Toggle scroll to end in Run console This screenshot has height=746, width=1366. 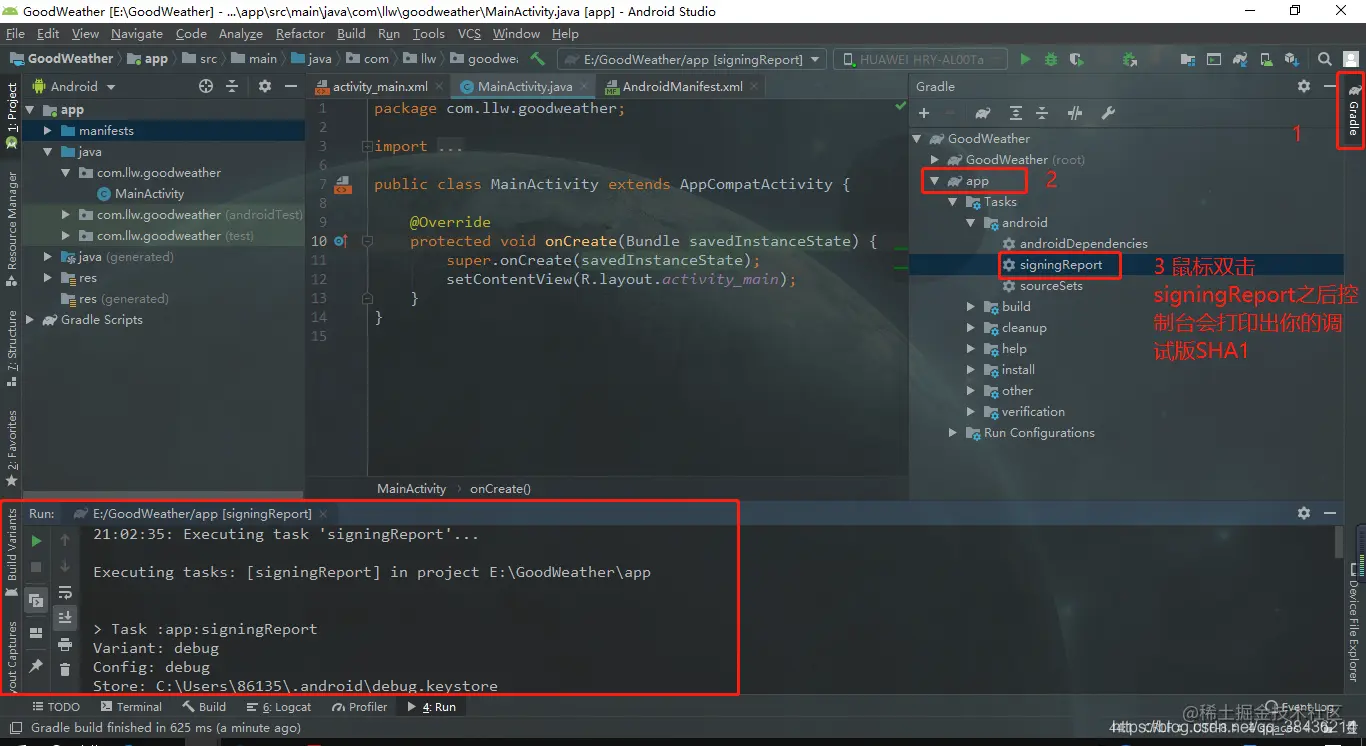[x=65, y=618]
